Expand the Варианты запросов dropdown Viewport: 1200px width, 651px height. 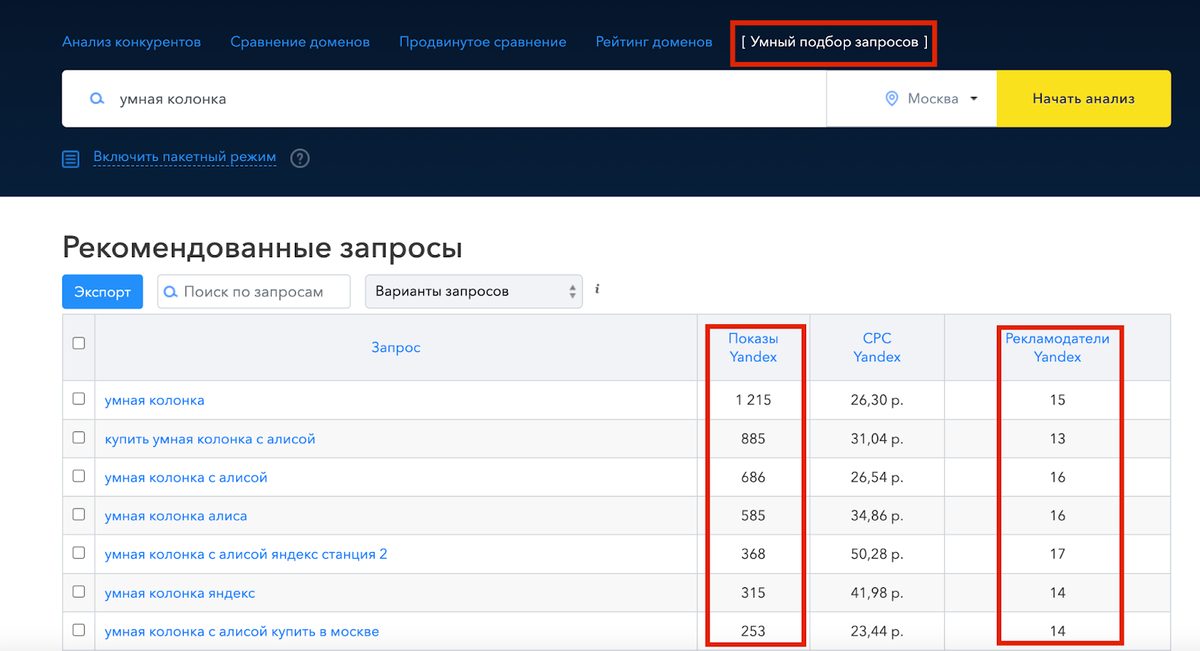pyautogui.click(x=474, y=291)
